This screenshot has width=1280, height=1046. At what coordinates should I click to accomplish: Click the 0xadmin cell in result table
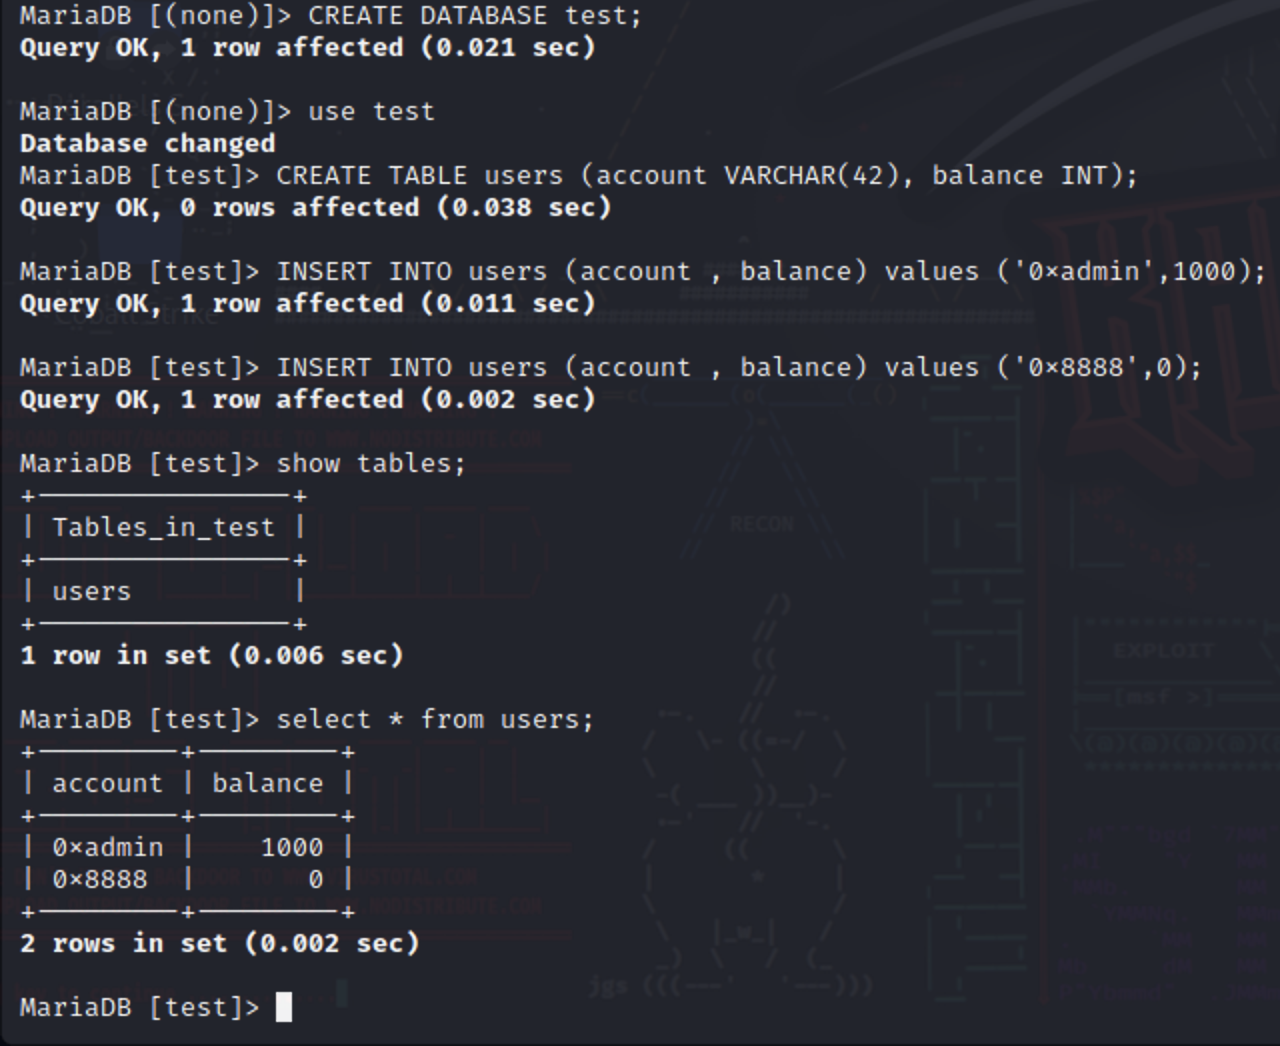107,847
